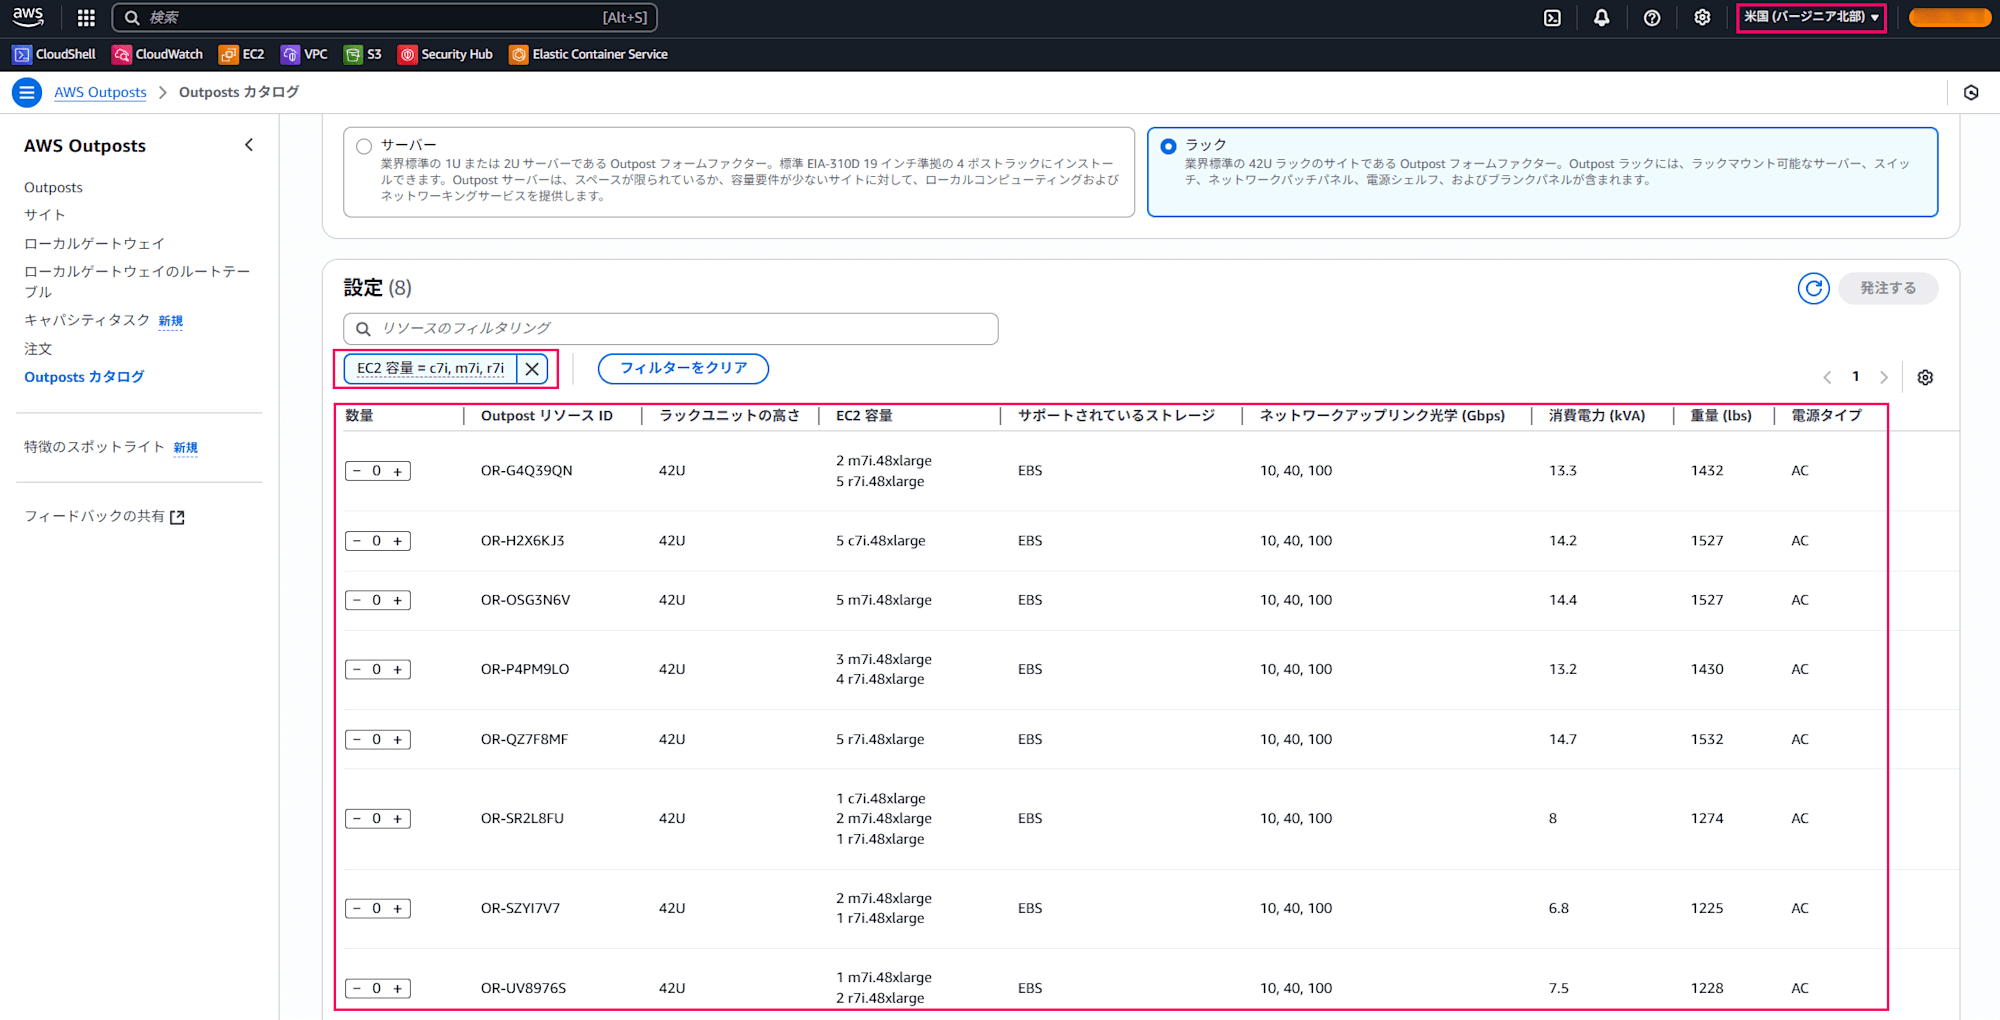Open the info panel hexagon icon

pyautogui.click(x=1971, y=92)
